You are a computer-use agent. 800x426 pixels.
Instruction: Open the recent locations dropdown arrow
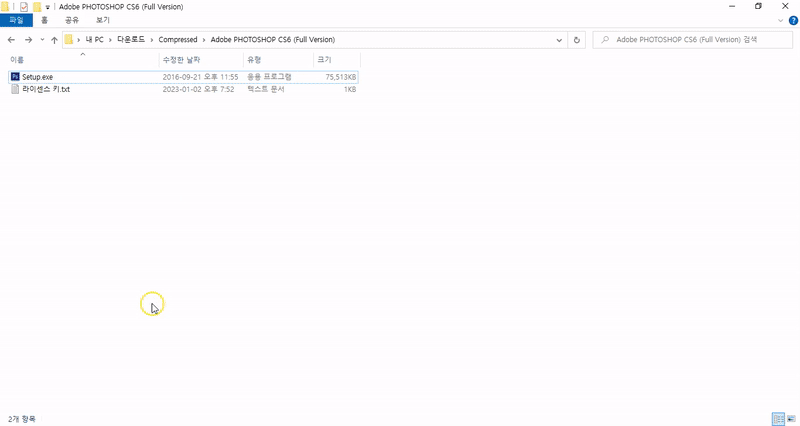tap(42, 40)
